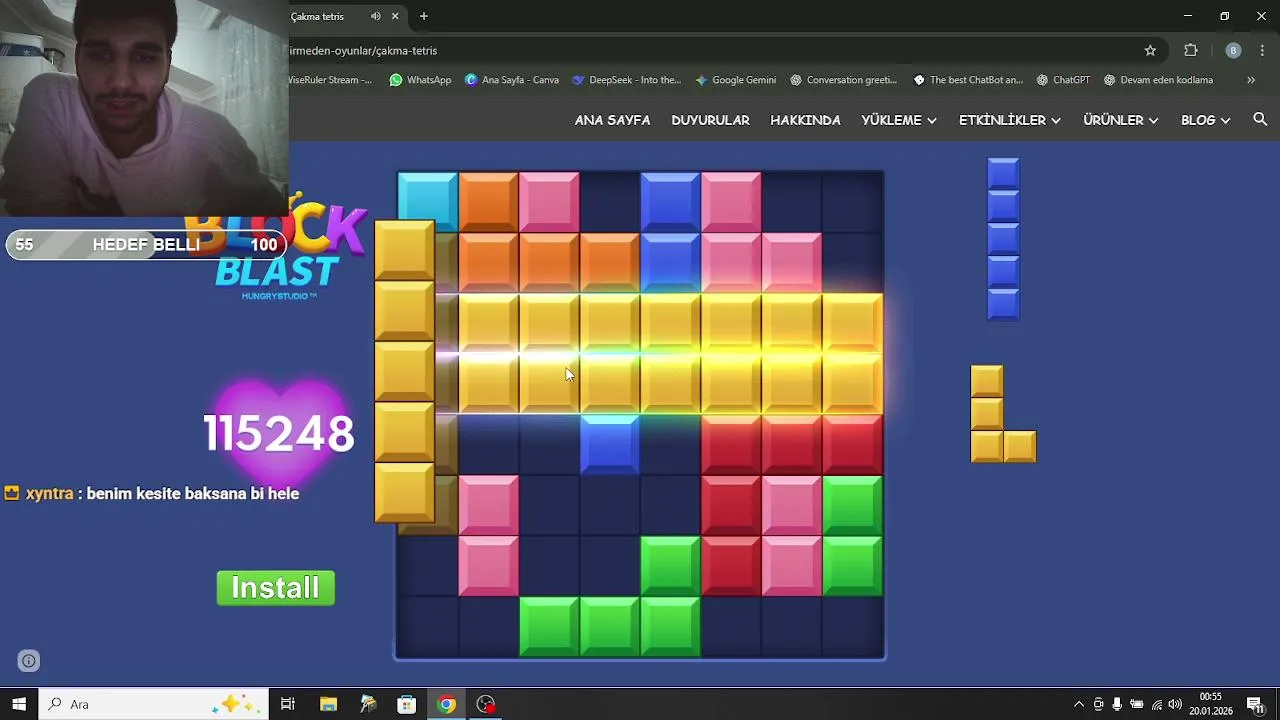Screen dimensions: 1280x720
Task: Open the Chrome profile avatar B
Action: [x=1233, y=50]
